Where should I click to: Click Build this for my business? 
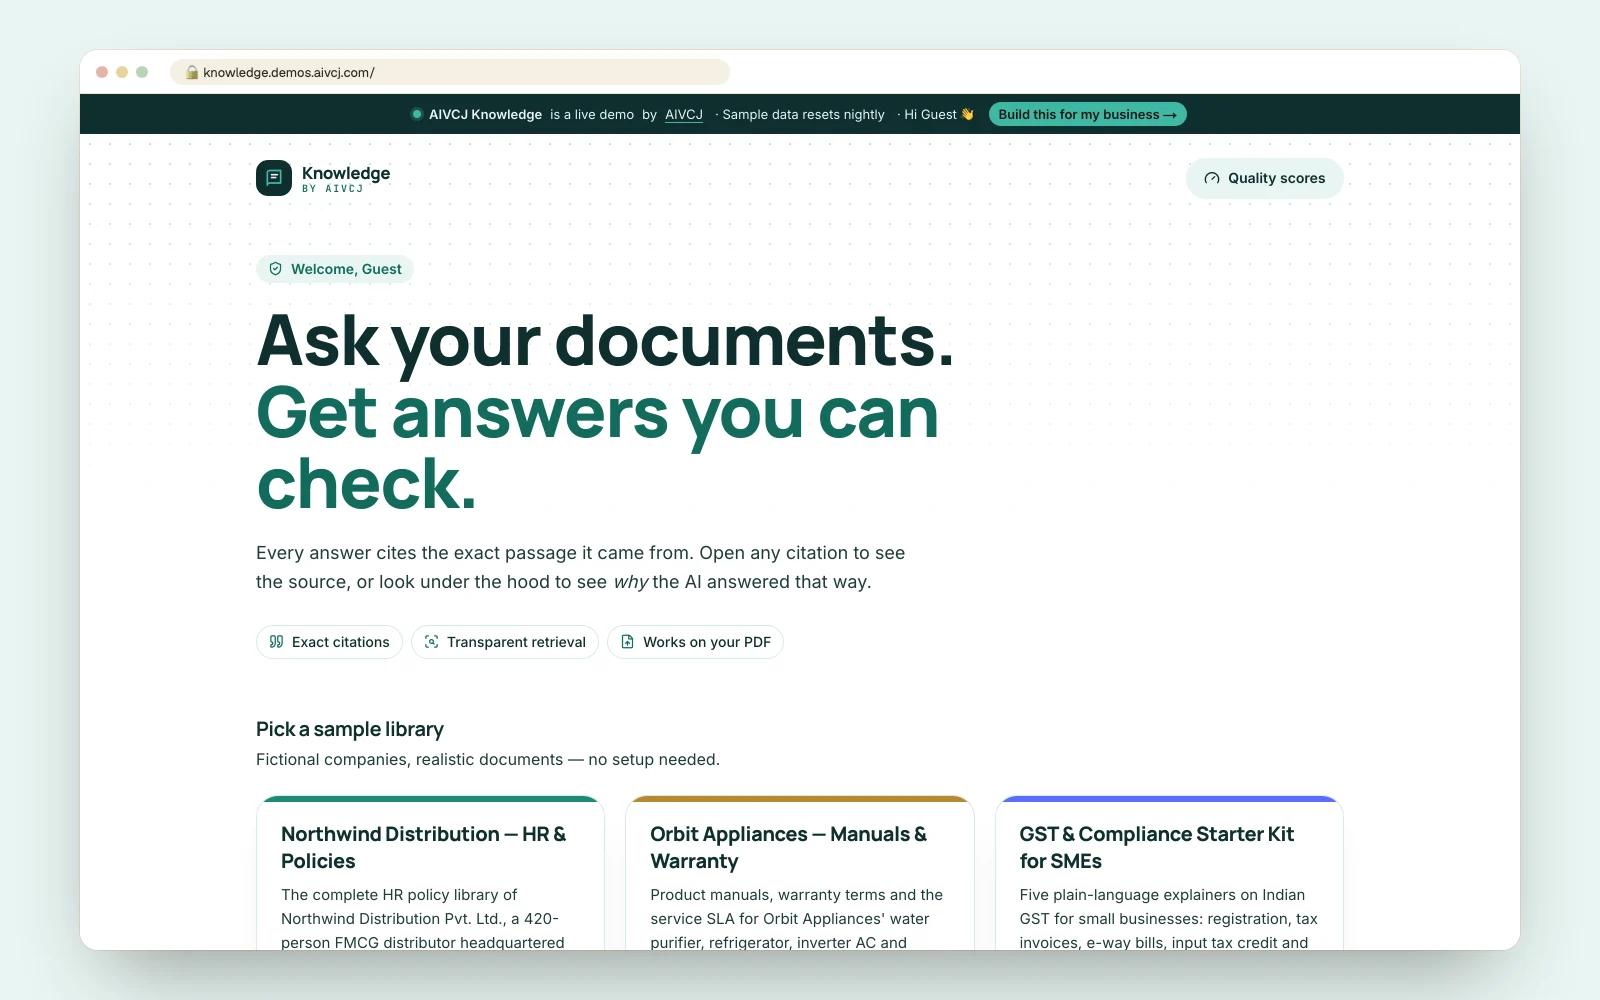pyautogui.click(x=1087, y=114)
